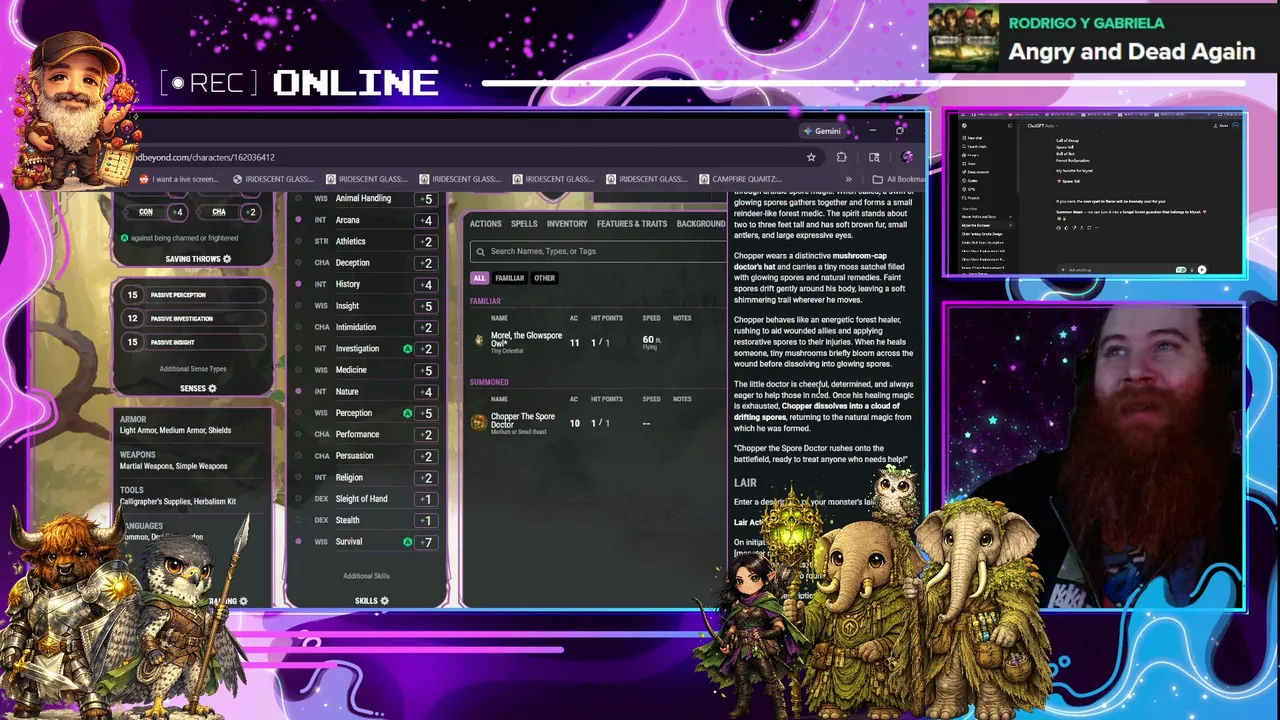The height and width of the screenshot is (720, 1280).
Task: Roll the Stealth +1 bonus
Action: (x=426, y=520)
